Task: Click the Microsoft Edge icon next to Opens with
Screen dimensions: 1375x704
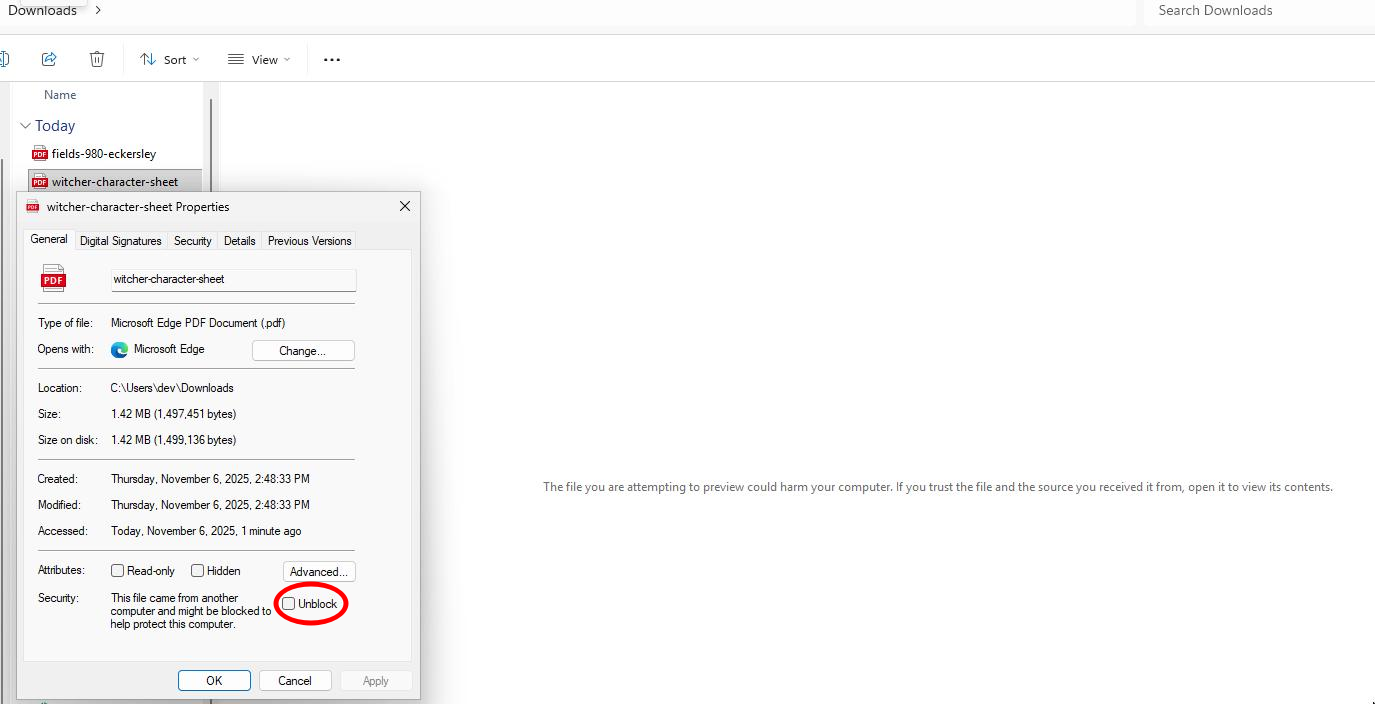Action: pos(120,349)
